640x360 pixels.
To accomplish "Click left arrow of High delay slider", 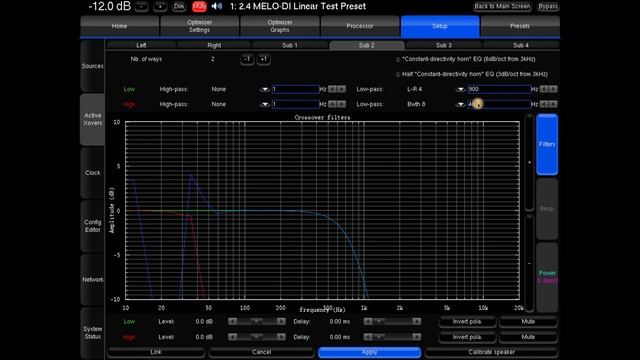I will 368,337.
